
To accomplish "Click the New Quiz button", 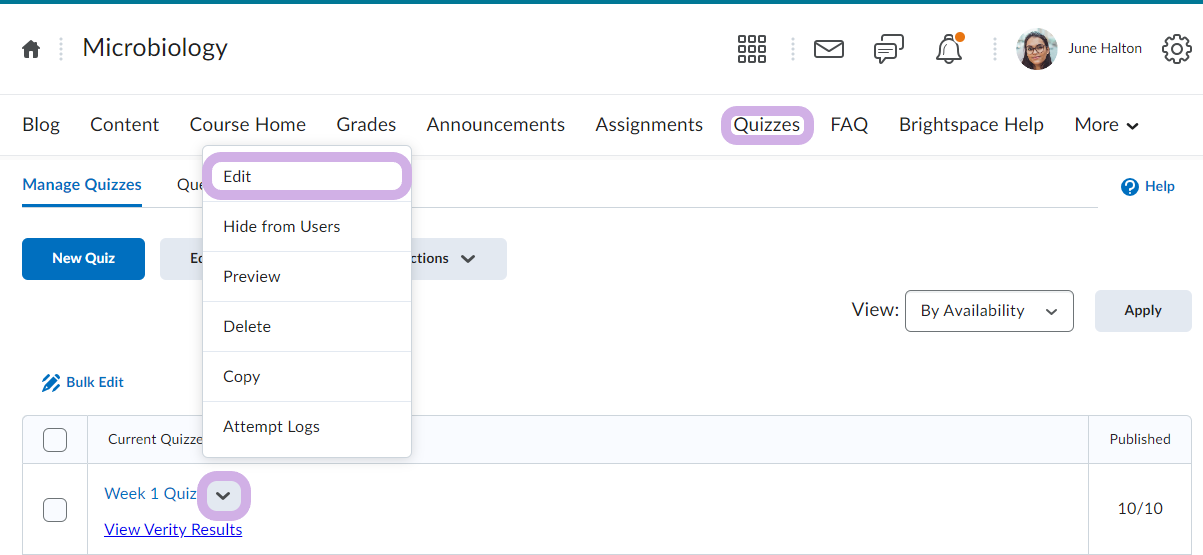I will tap(83, 258).
